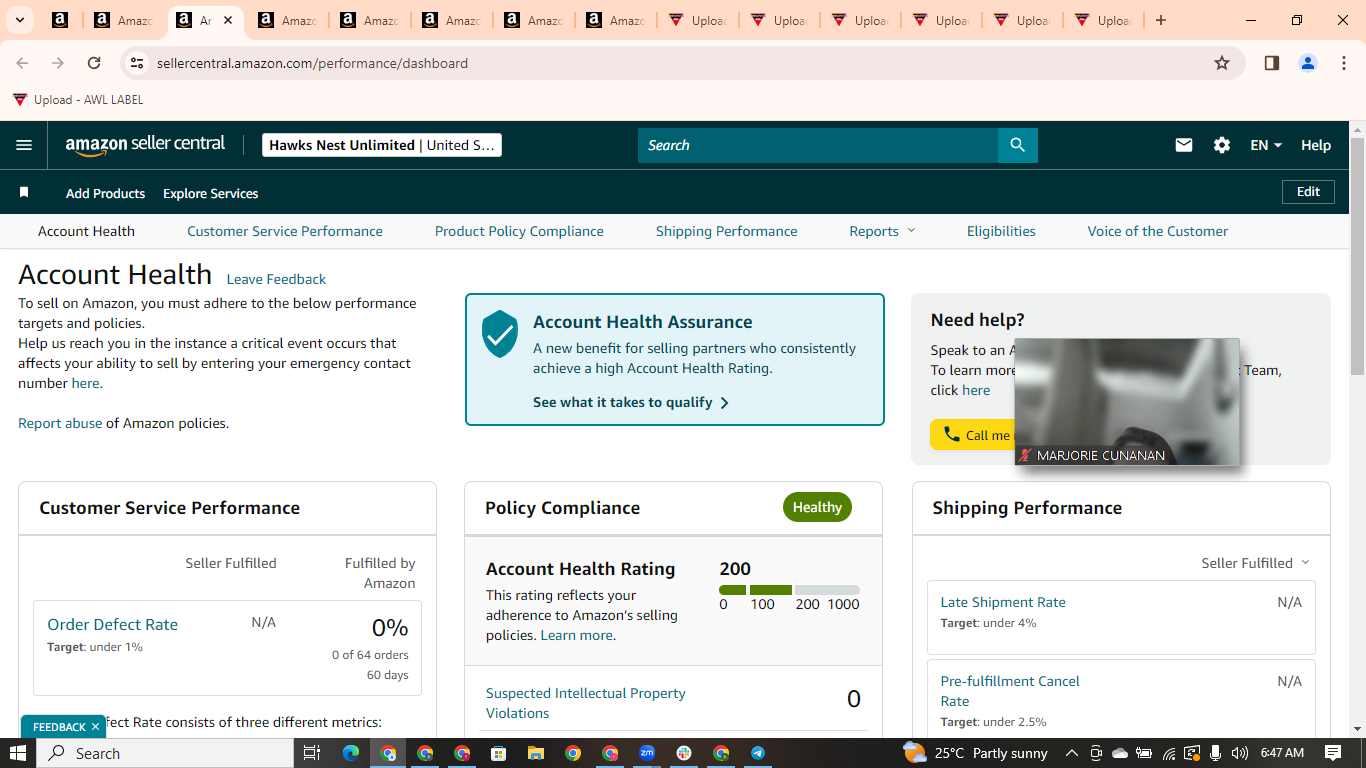1366x768 pixels.
Task: Open Telegram from the taskbar
Action: click(758, 753)
